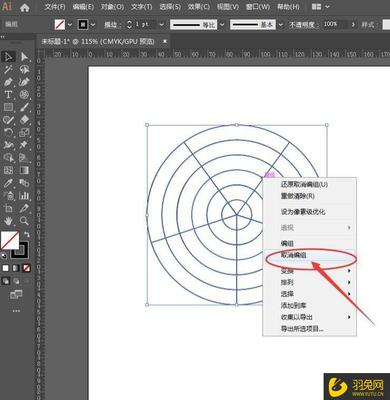The height and width of the screenshot is (400, 390).
Task: Expand opacity arrow next to 100%
Action: click(353, 25)
